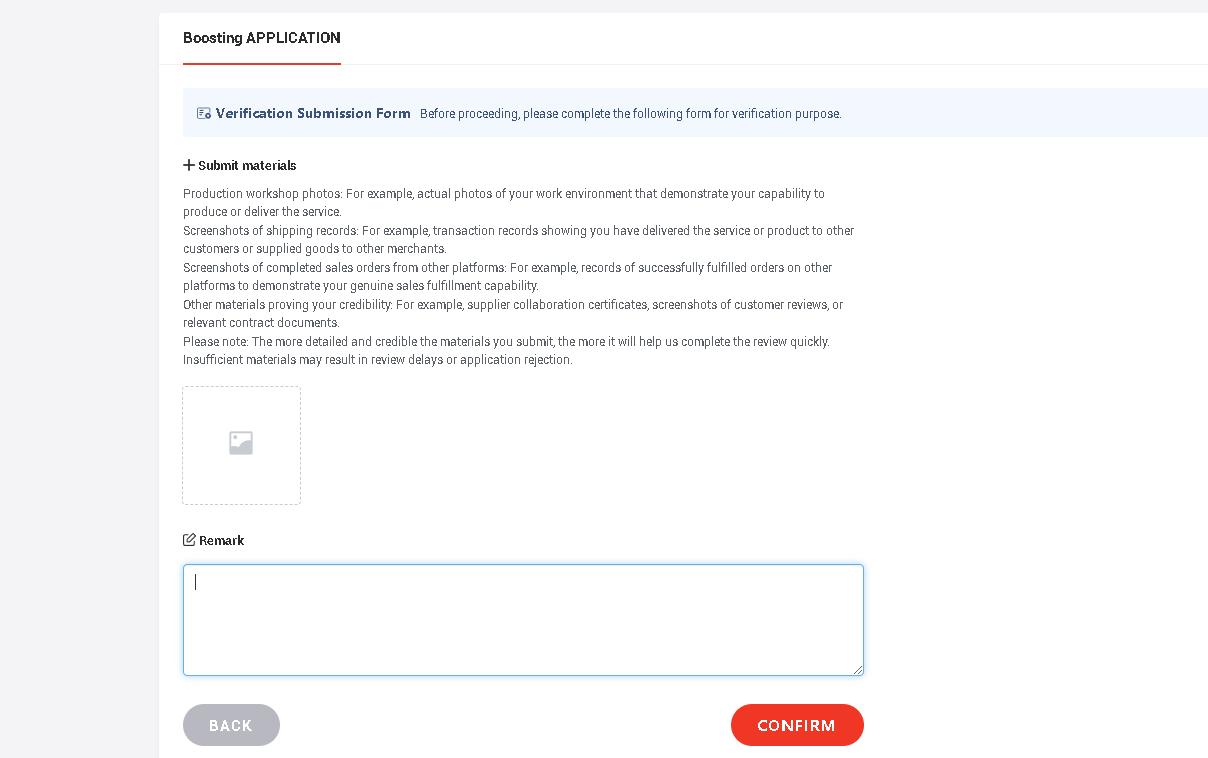Open the dashed image upload box
The image size is (1208, 758).
[x=241, y=445]
